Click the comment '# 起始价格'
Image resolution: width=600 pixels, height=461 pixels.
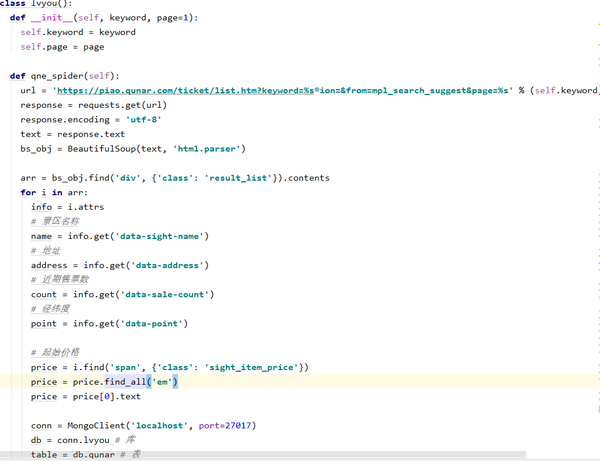55,352
